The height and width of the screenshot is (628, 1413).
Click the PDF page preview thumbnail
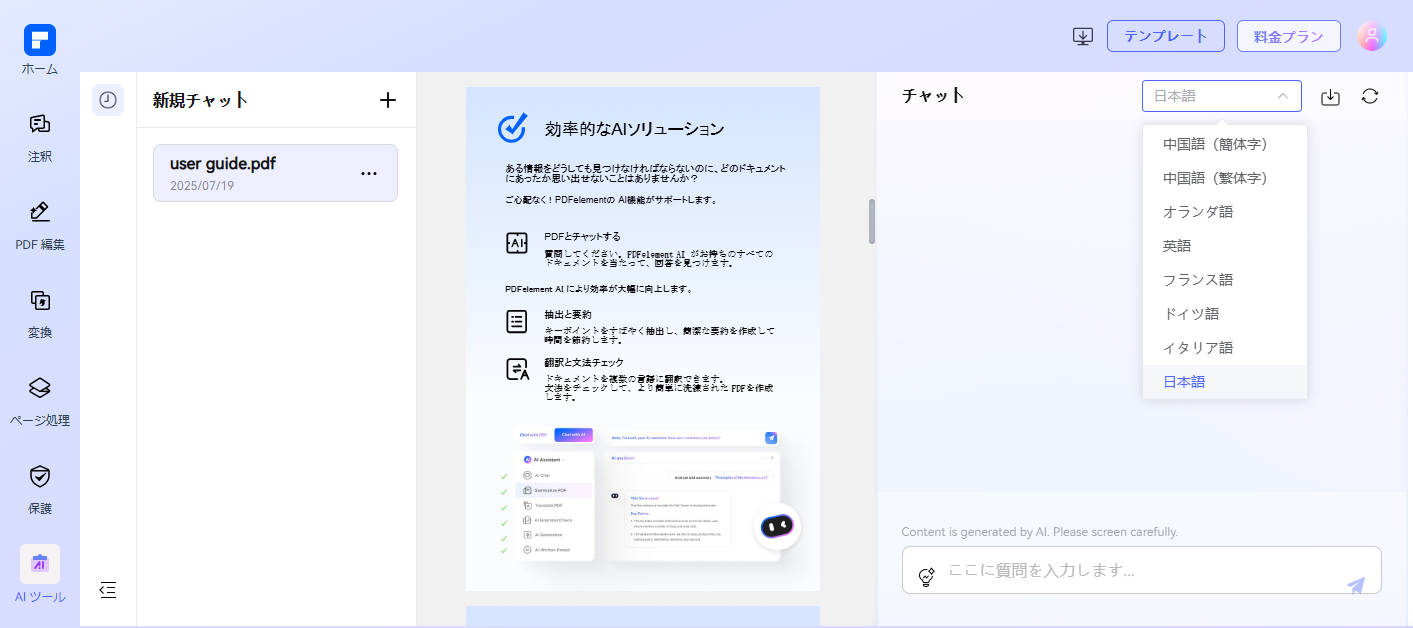point(643,338)
